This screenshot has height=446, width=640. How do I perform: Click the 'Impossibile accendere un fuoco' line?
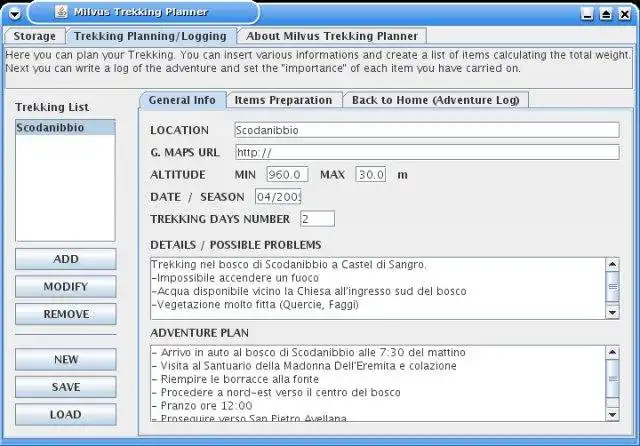(235, 278)
